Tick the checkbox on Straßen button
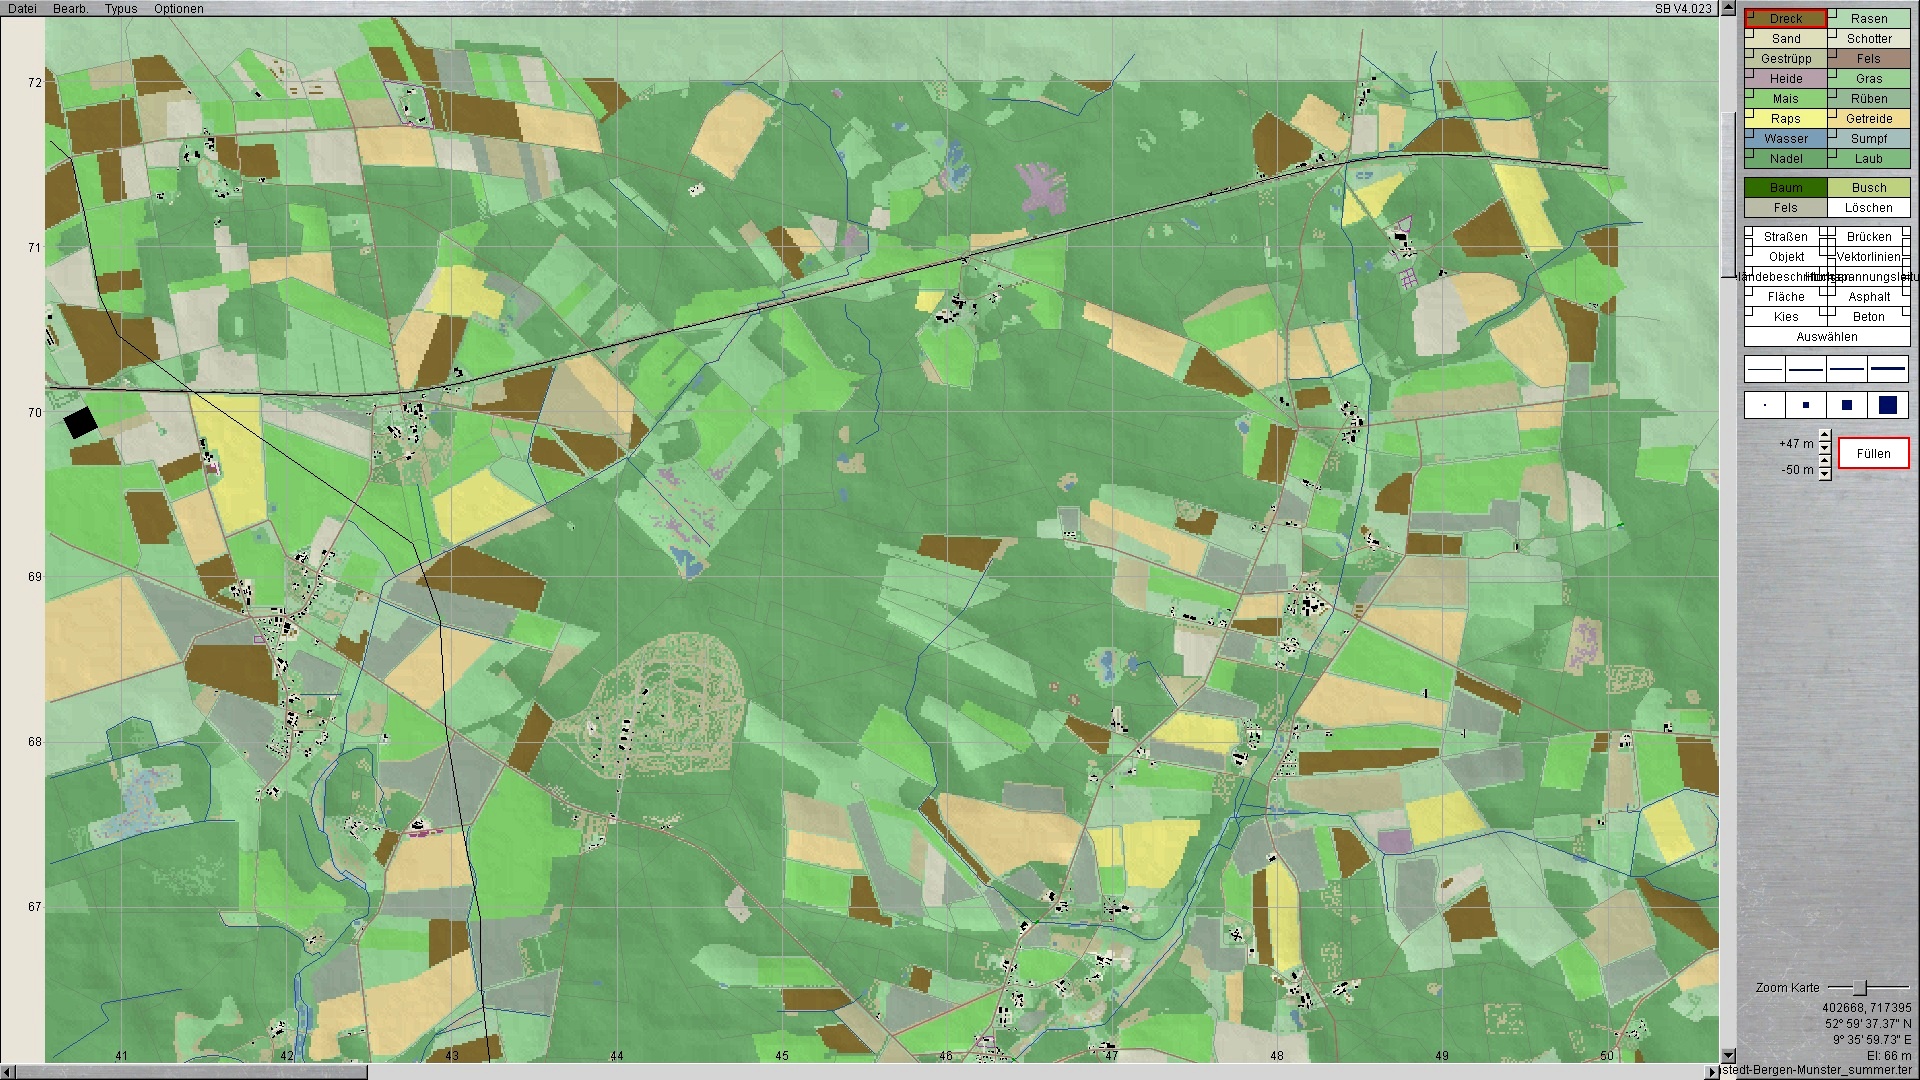This screenshot has width=1920, height=1080. [1750, 233]
